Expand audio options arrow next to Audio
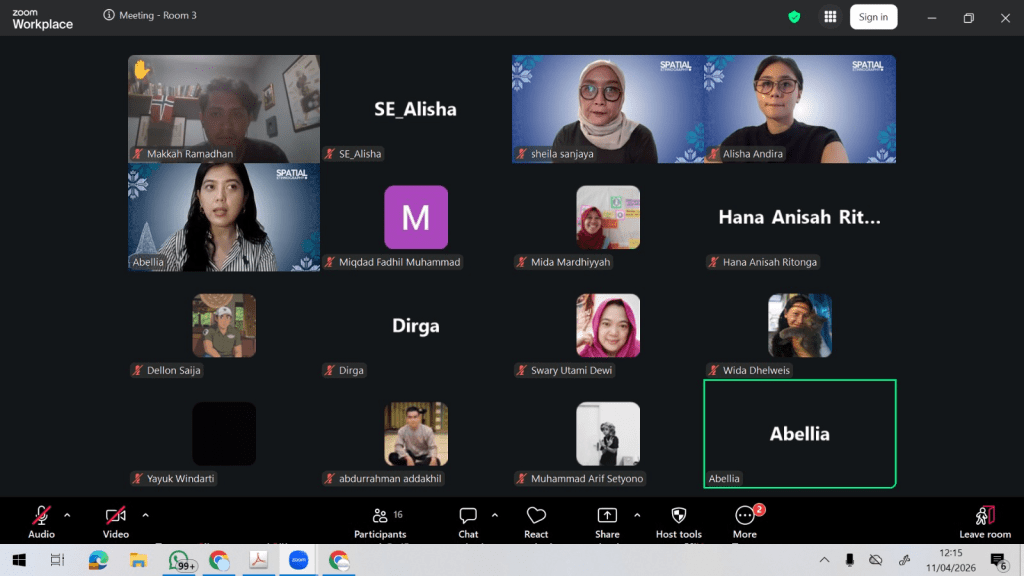Screen dimensions: 1024x576 (x=67, y=515)
